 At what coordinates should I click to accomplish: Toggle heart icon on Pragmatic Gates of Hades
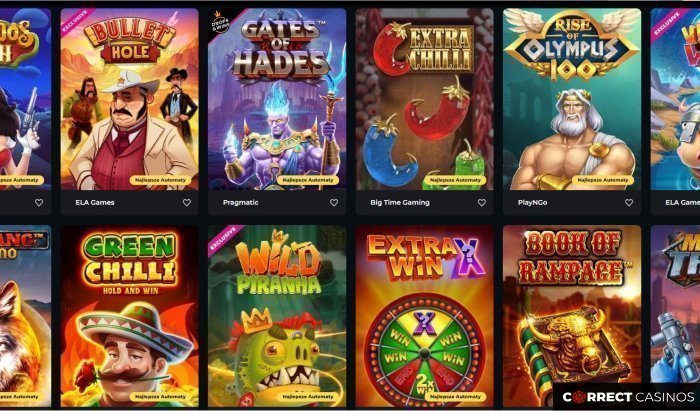334,203
